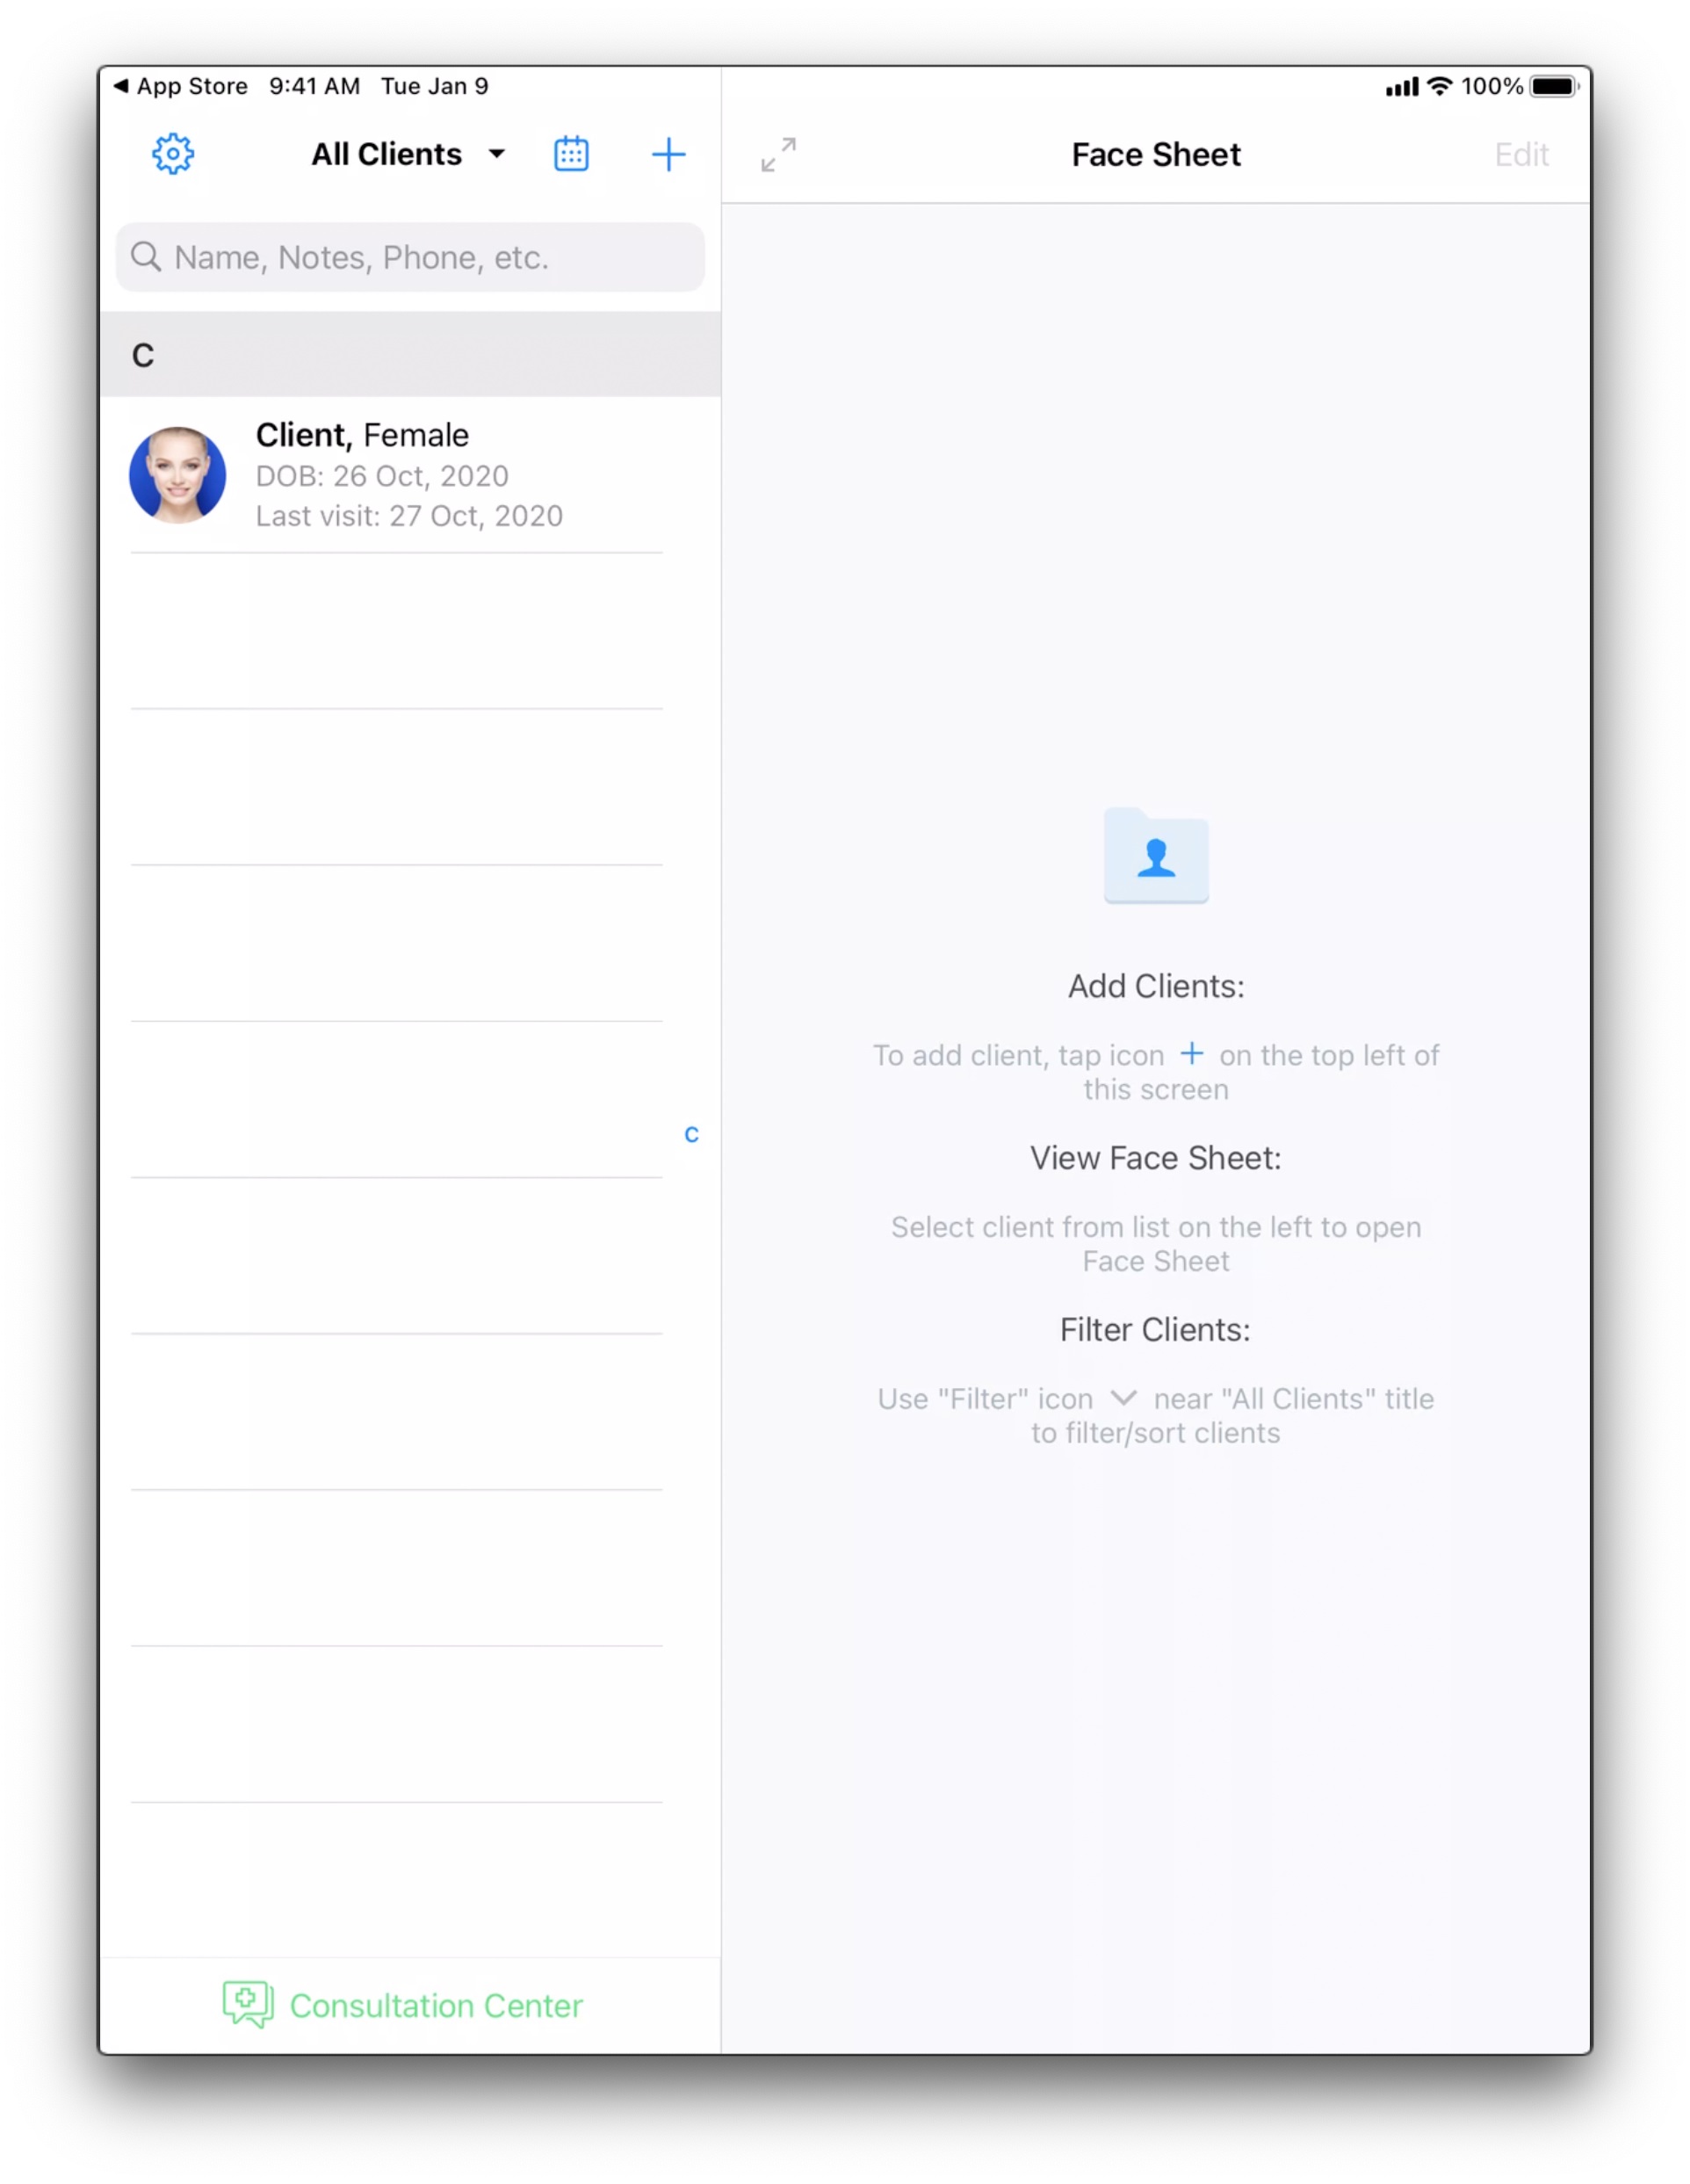Click the Consultation Center chat icon
The width and height of the screenshot is (1690, 2184).
click(248, 2004)
